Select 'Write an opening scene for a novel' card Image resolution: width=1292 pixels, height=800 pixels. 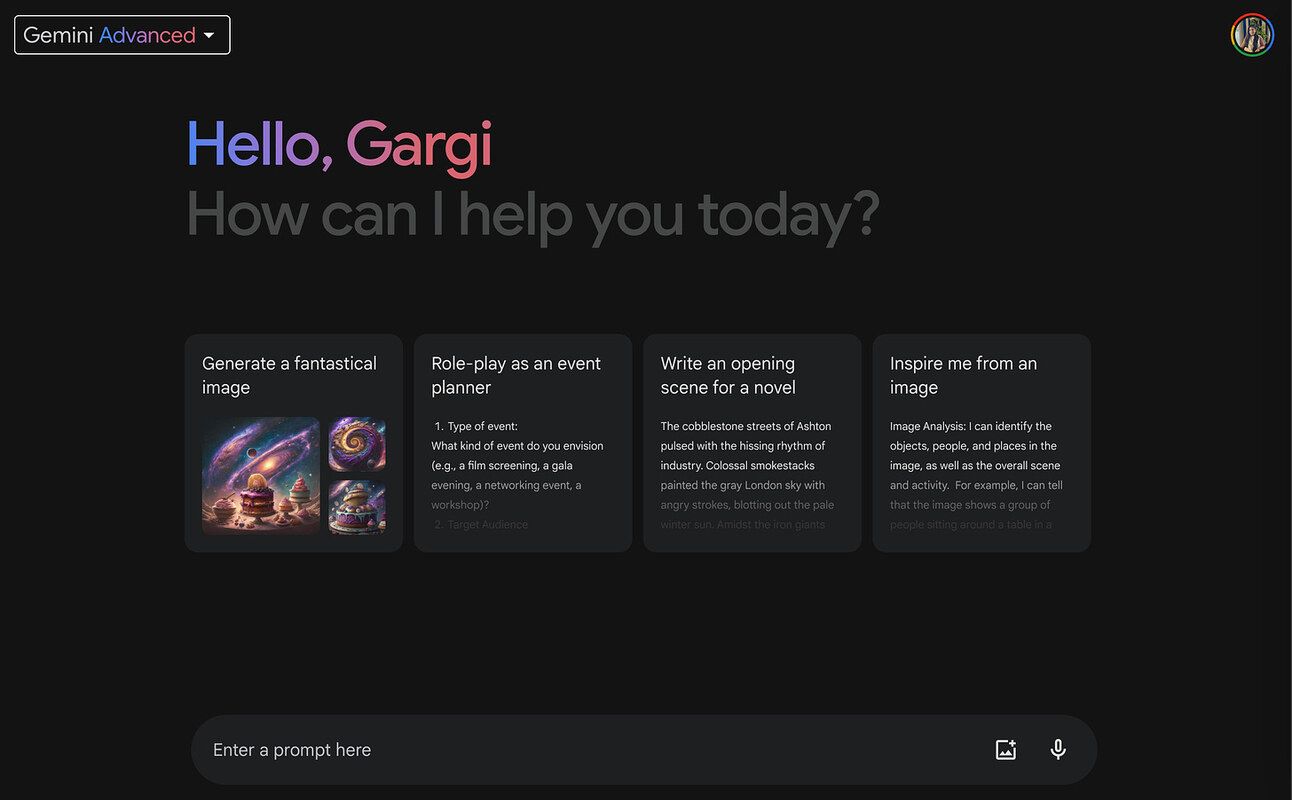point(752,443)
